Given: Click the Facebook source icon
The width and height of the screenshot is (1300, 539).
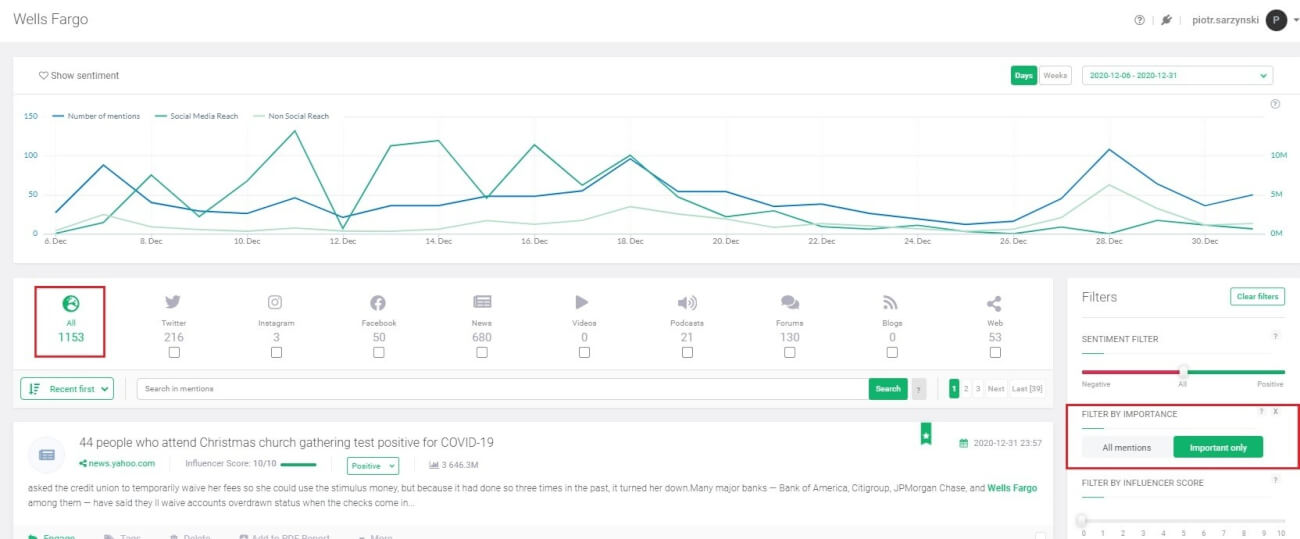Looking at the screenshot, I should [x=378, y=303].
